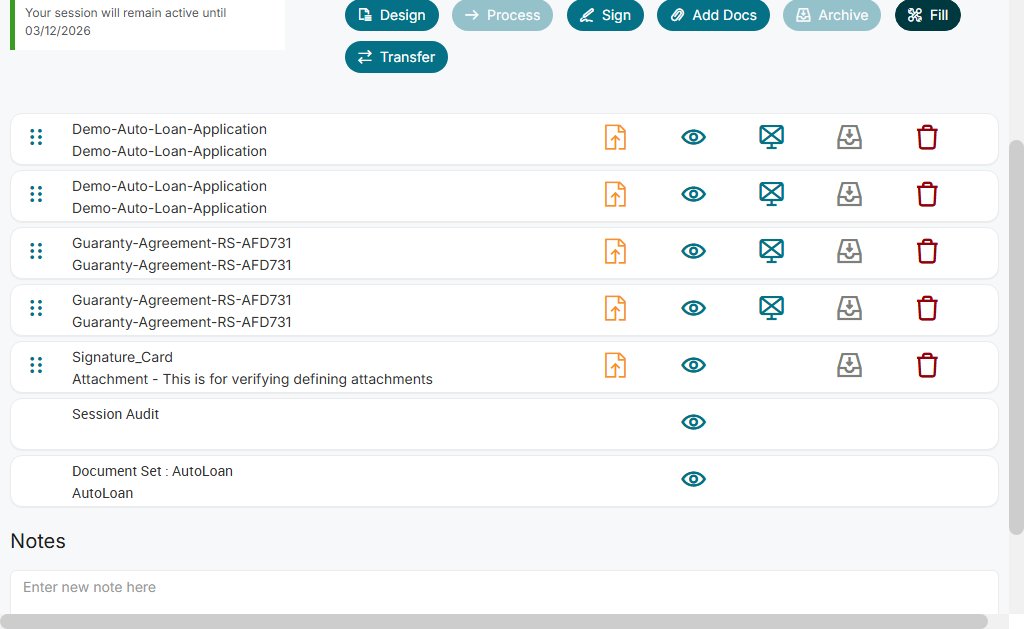Click 'Attachment - This is for verifying defining attachments' text

coord(252,379)
